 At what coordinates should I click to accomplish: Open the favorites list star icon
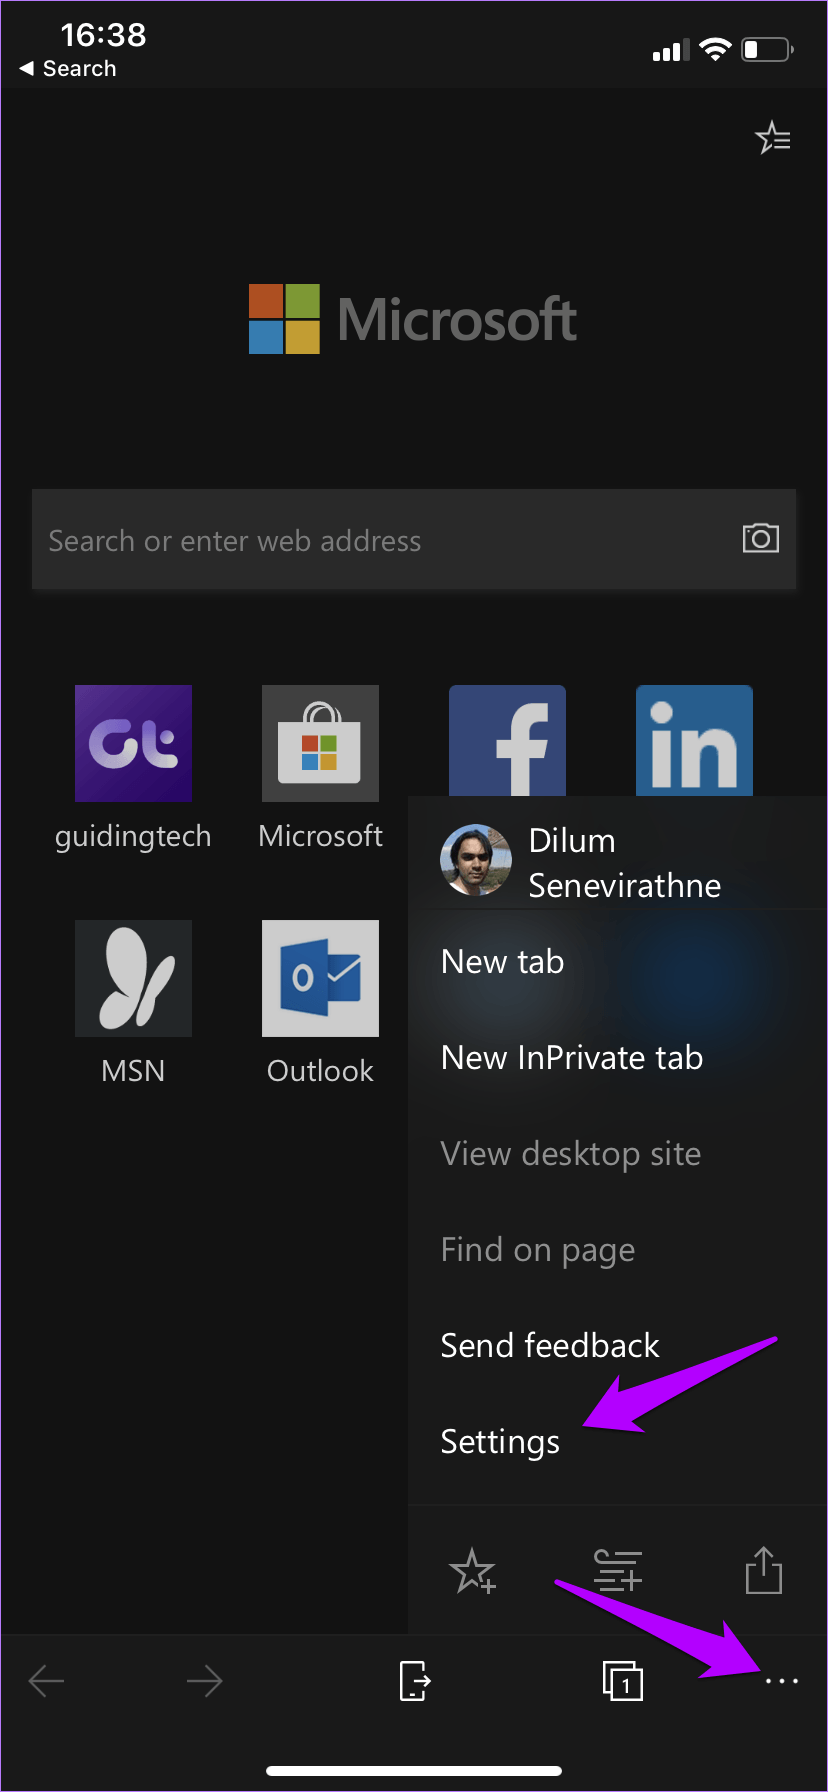pyautogui.click(x=772, y=138)
